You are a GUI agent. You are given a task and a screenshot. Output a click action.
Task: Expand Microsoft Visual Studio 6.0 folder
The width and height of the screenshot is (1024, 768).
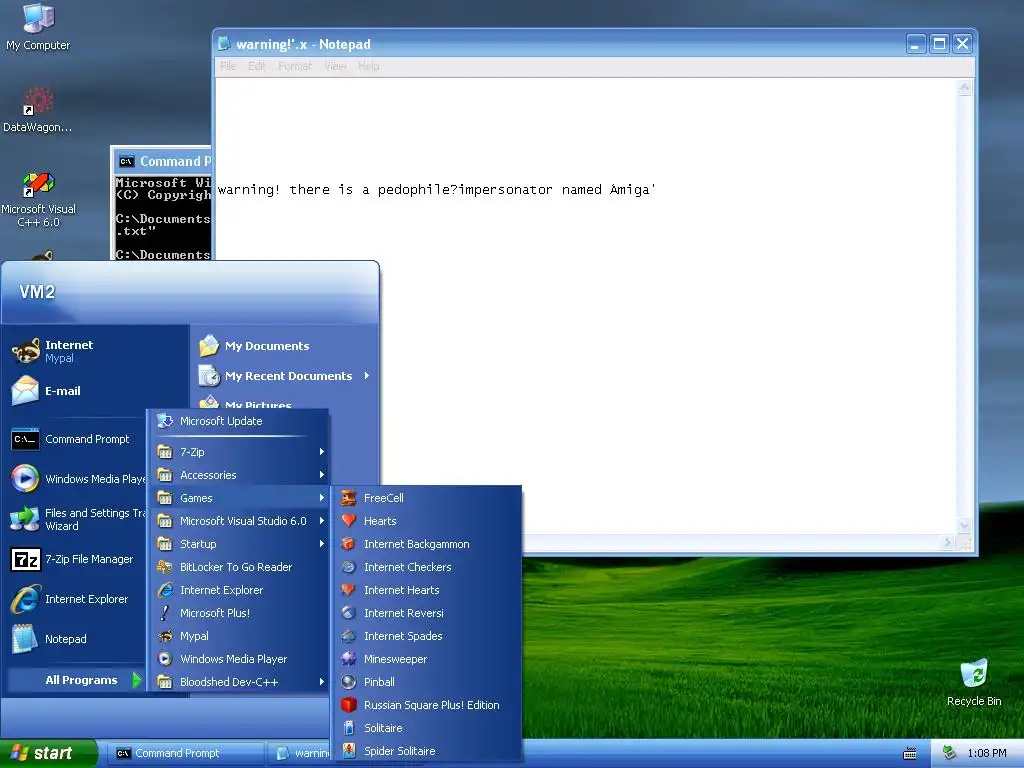coord(238,520)
